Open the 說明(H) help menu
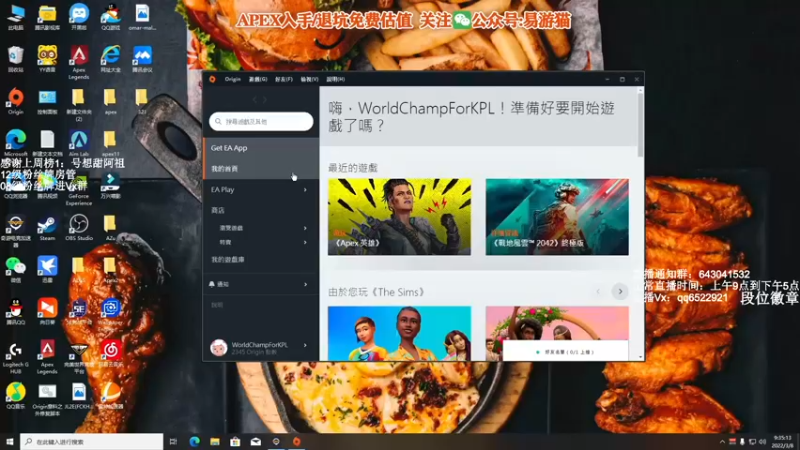The height and width of the screenshot is (450, 800). coord(335,79)
